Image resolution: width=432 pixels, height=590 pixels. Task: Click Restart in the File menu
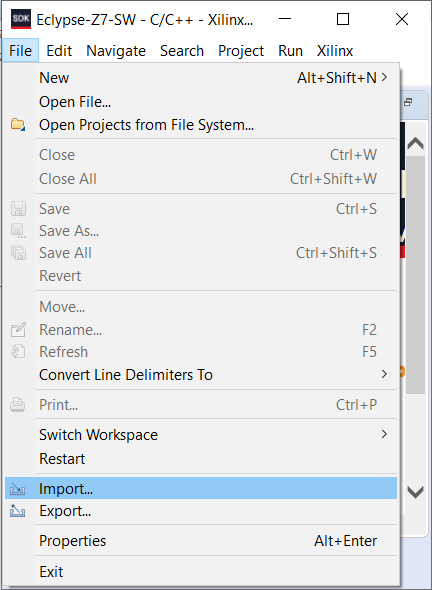(201, 459)
